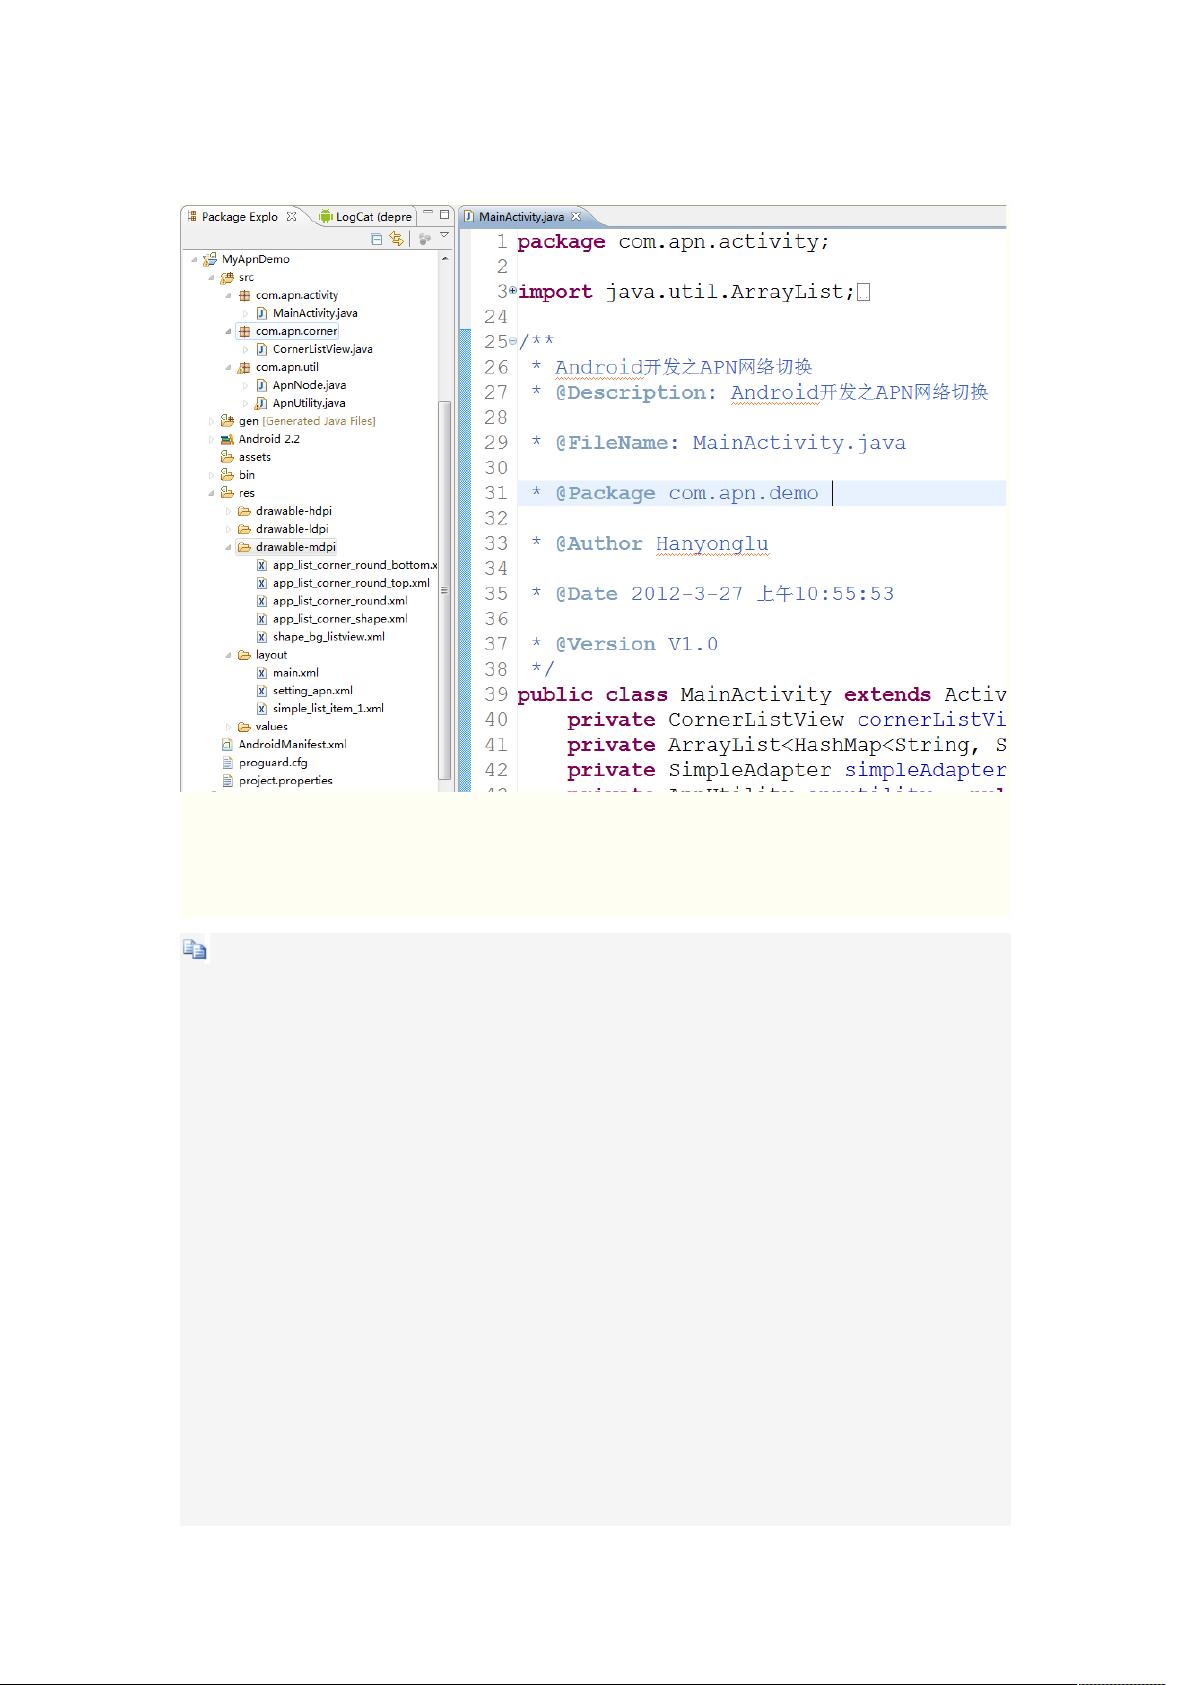The image size is (1192, 1685).
Task: Expand the gen Generated Java Files node
Action: [x=212, y=421]
